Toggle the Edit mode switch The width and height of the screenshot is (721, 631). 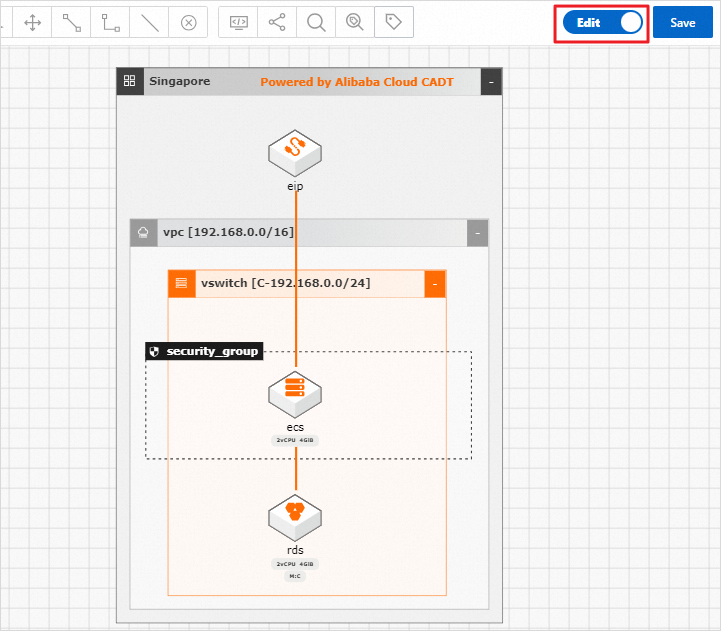tap(602, 23)
